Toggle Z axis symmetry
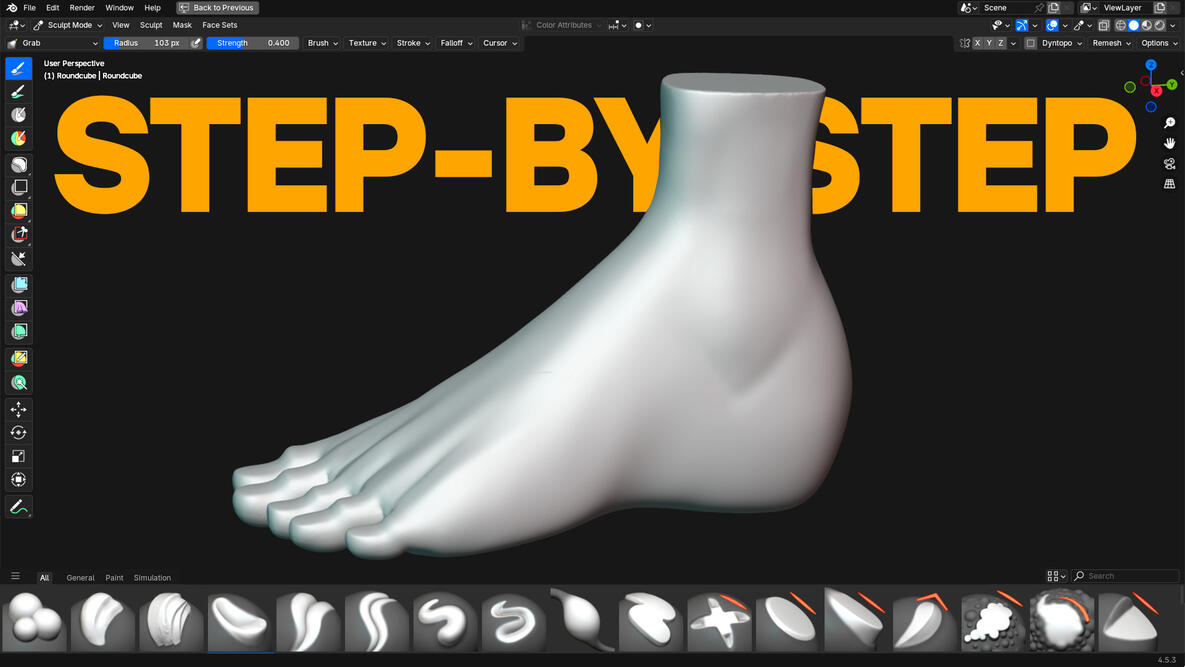This screenshot has width=1185, height=667. [999, 43]
